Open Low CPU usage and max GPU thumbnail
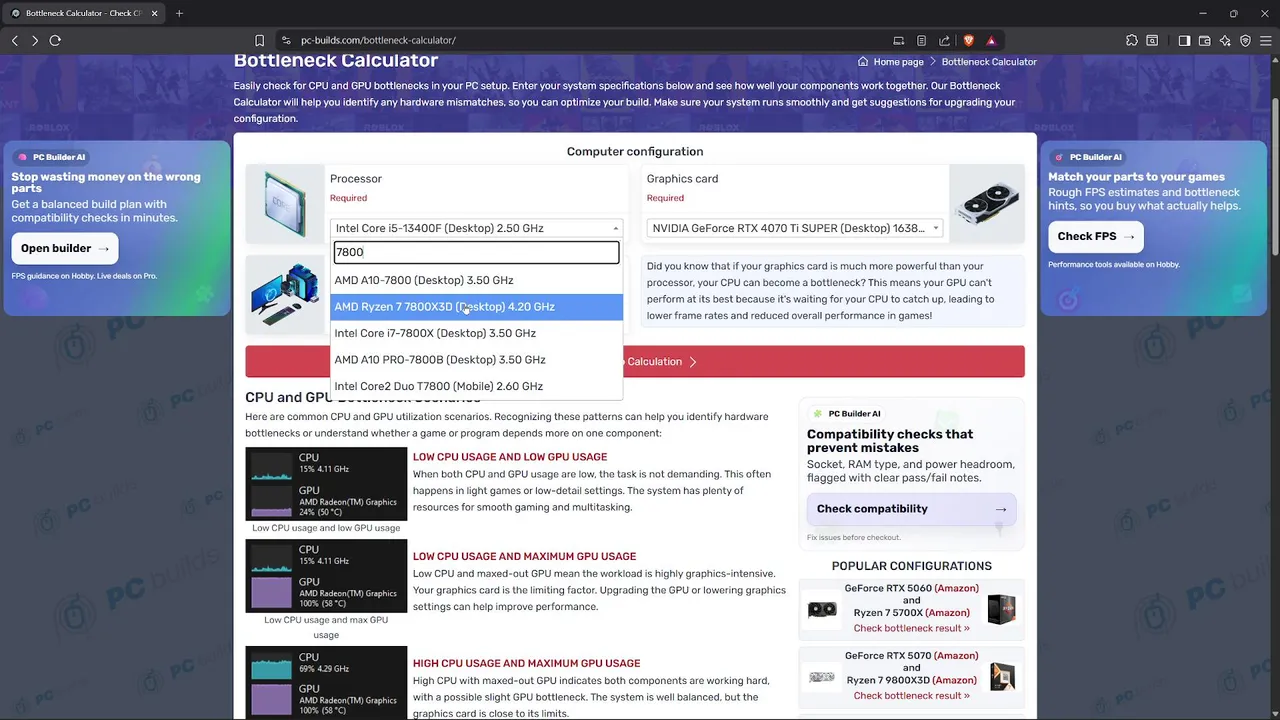This screenshot has width=1280, height=720. point(326,576)
